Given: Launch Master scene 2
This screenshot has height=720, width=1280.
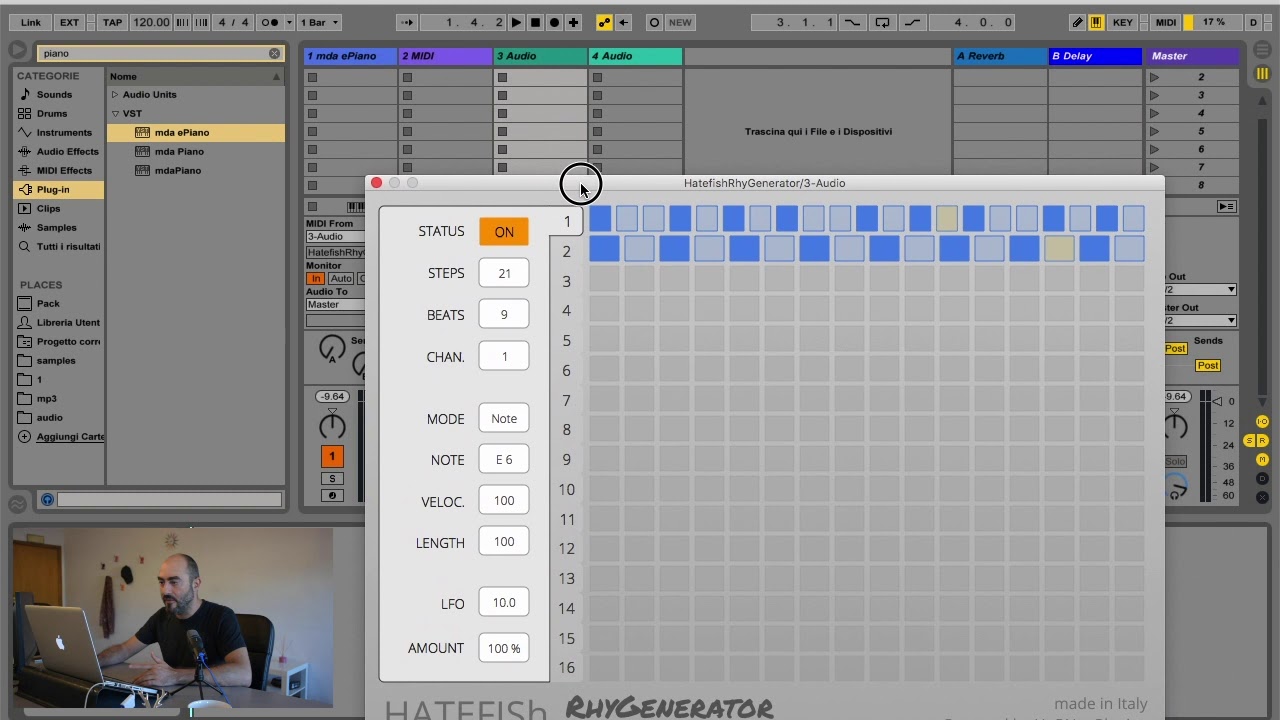Looking at the screenshot, I should pos(1154,77).
